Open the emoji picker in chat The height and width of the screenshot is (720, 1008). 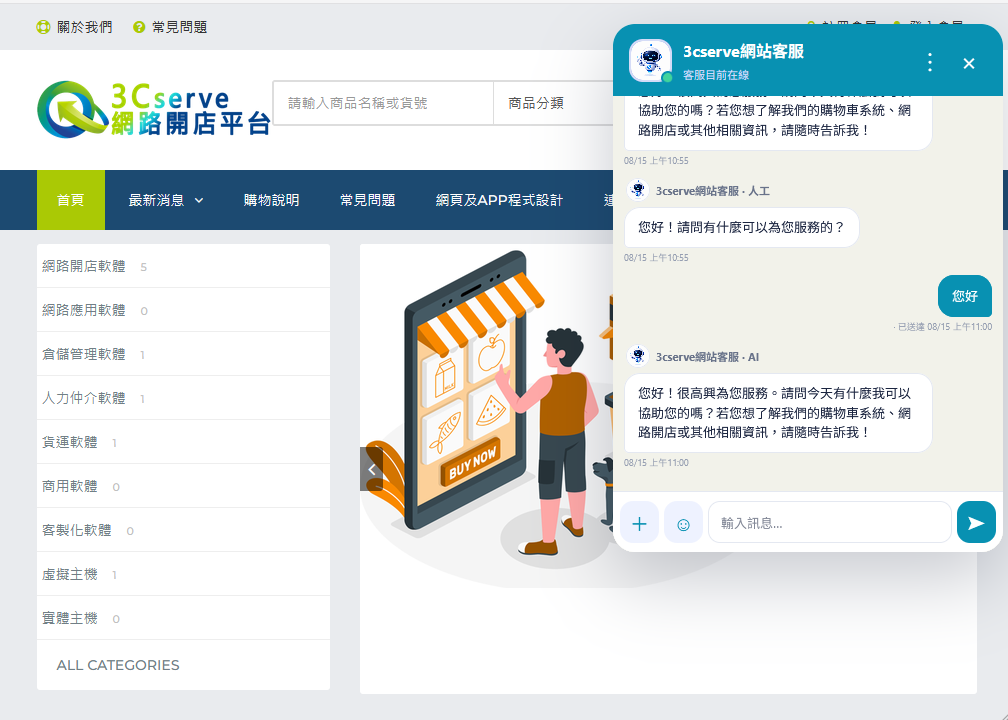[x=683, y=523]
